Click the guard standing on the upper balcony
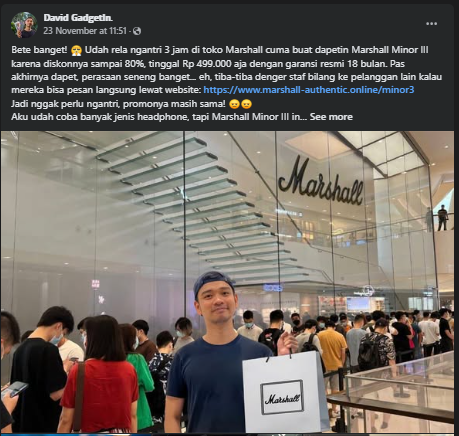Screen dimensions: 459x436 442,218
